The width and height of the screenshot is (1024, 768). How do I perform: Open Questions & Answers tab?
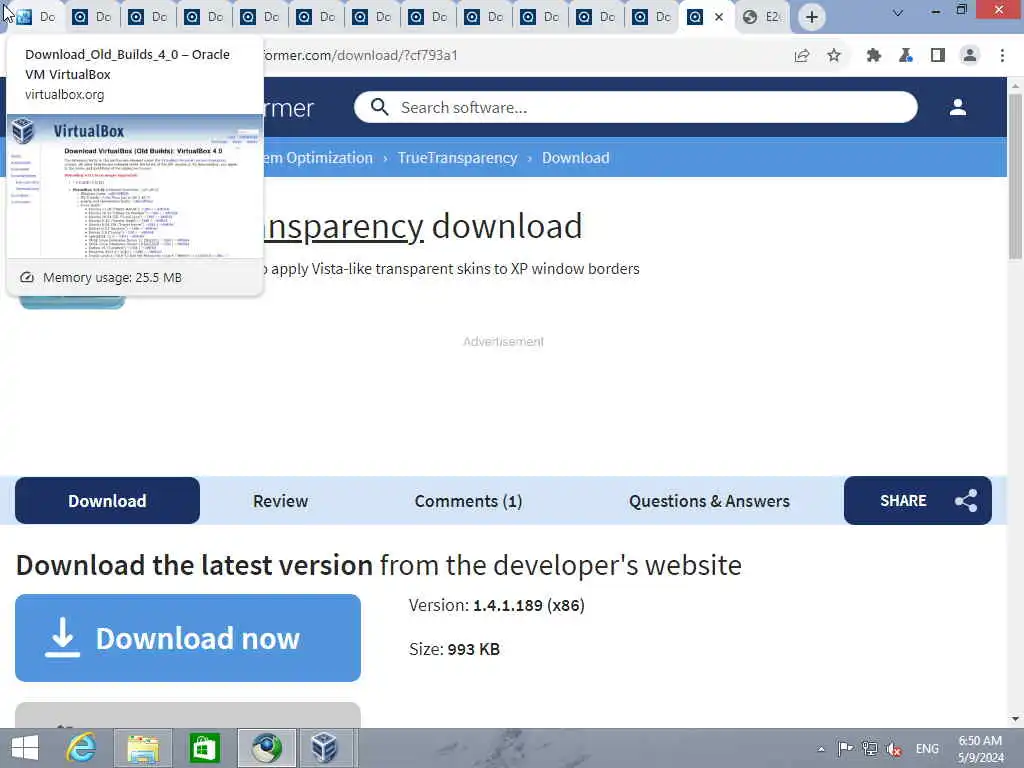[709, 501]
